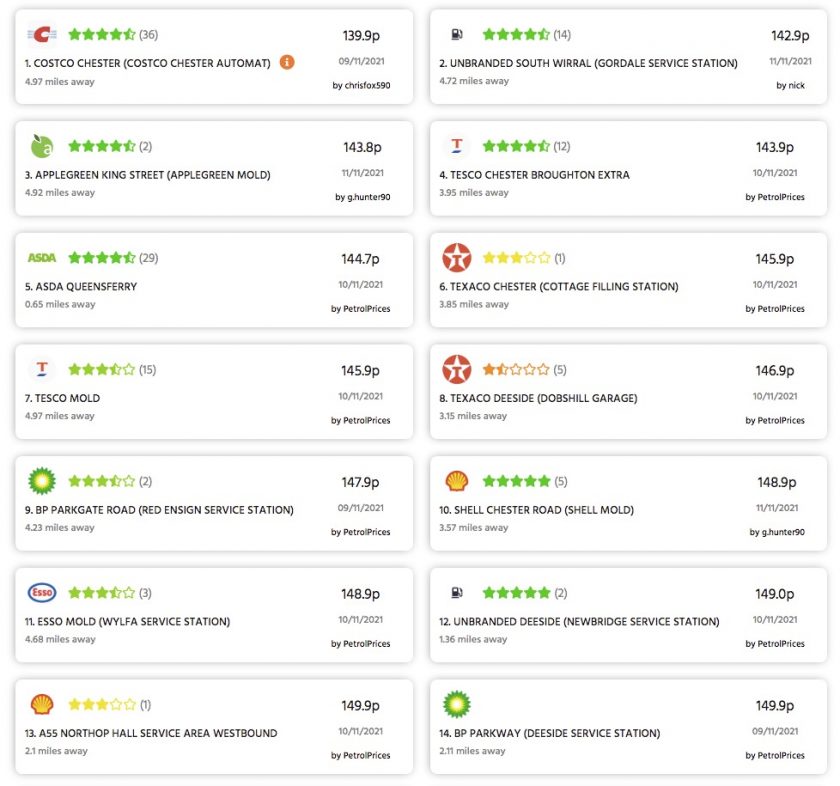Click the Applegreen logo icon
Viewport: 840px width, 786px height.
(42, 146)
